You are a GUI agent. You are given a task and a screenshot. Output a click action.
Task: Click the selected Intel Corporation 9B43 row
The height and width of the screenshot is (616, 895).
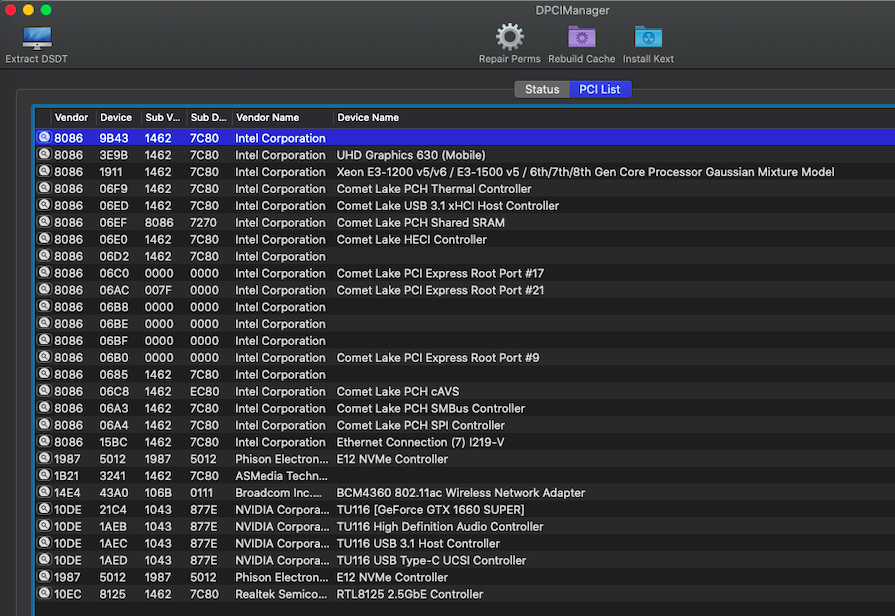click(465, 138)
